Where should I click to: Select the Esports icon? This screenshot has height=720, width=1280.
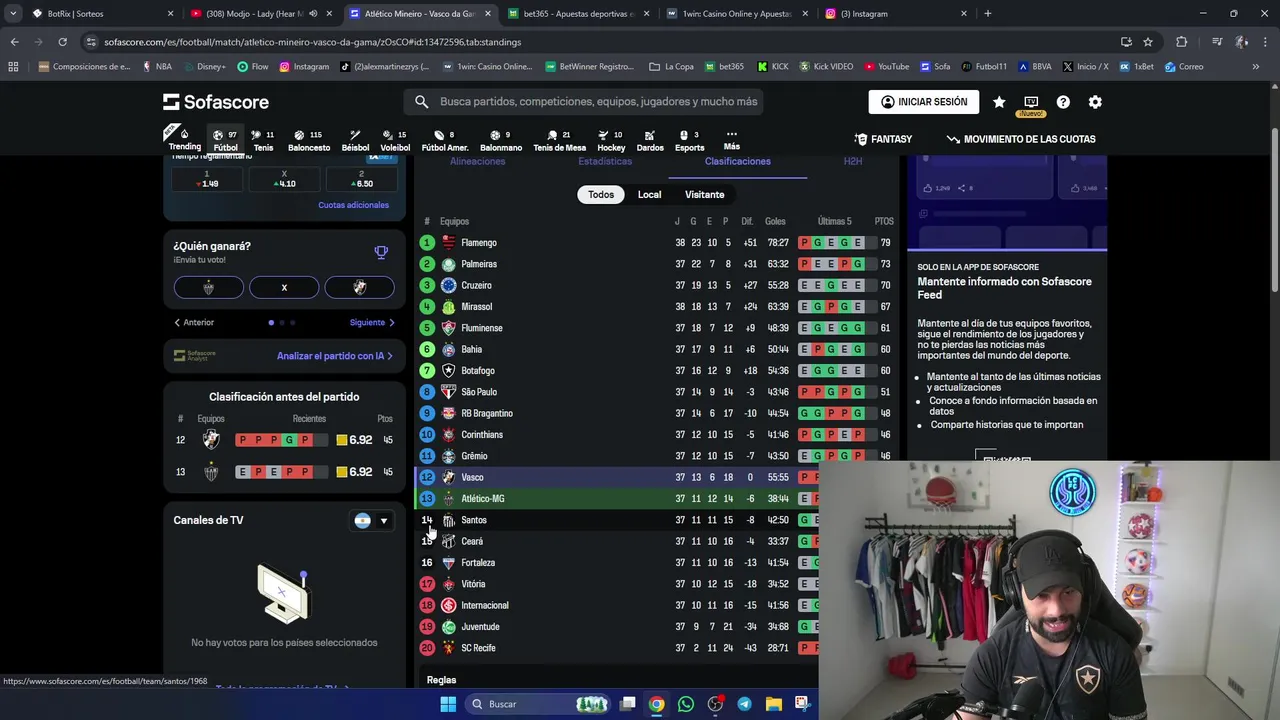[689, 140]
